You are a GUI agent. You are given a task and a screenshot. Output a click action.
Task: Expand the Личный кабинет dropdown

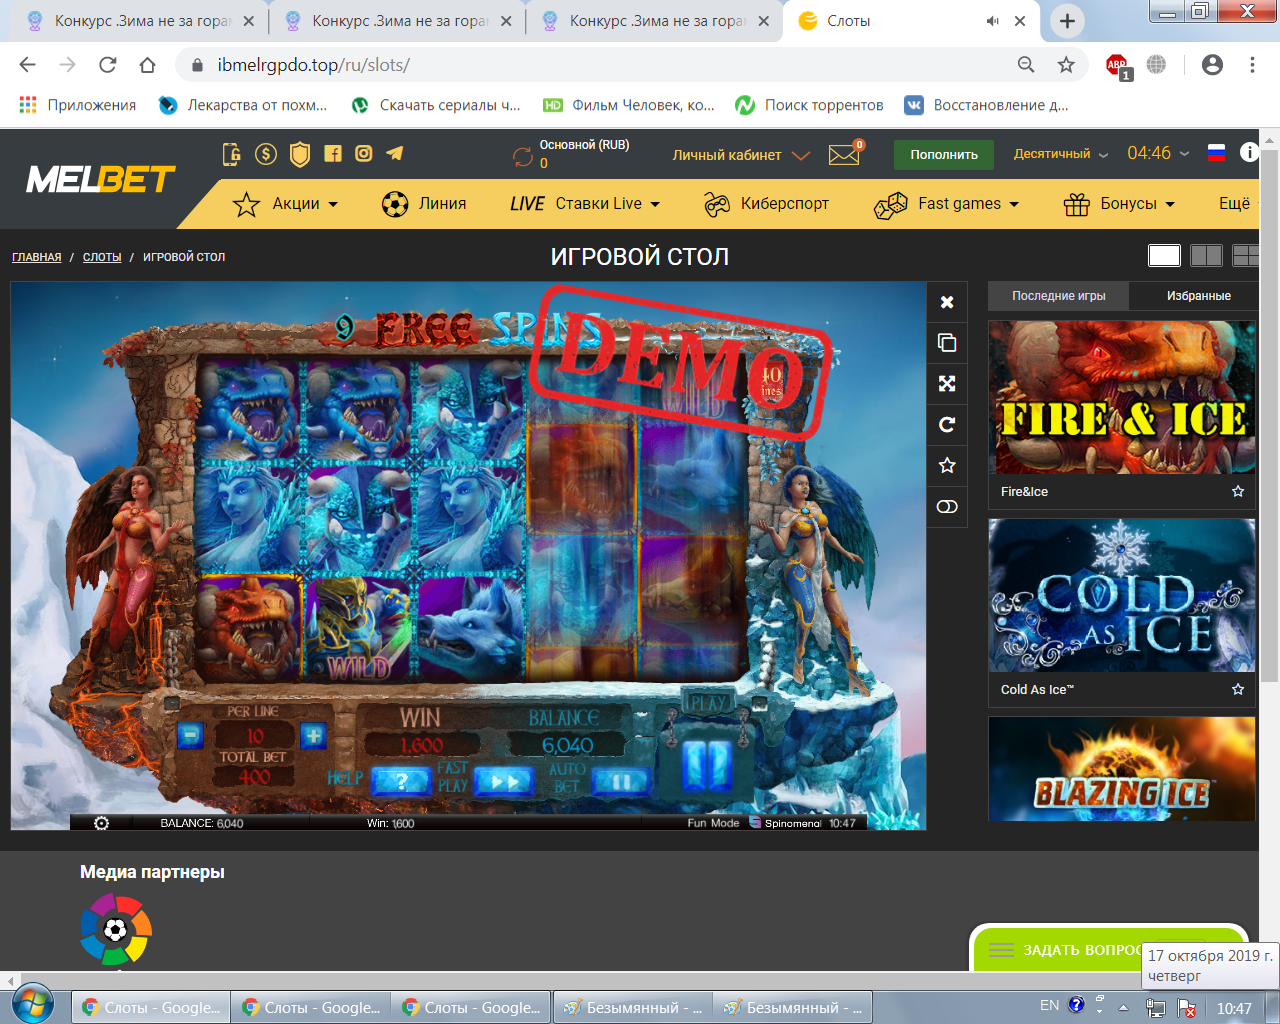coord(741,155)
